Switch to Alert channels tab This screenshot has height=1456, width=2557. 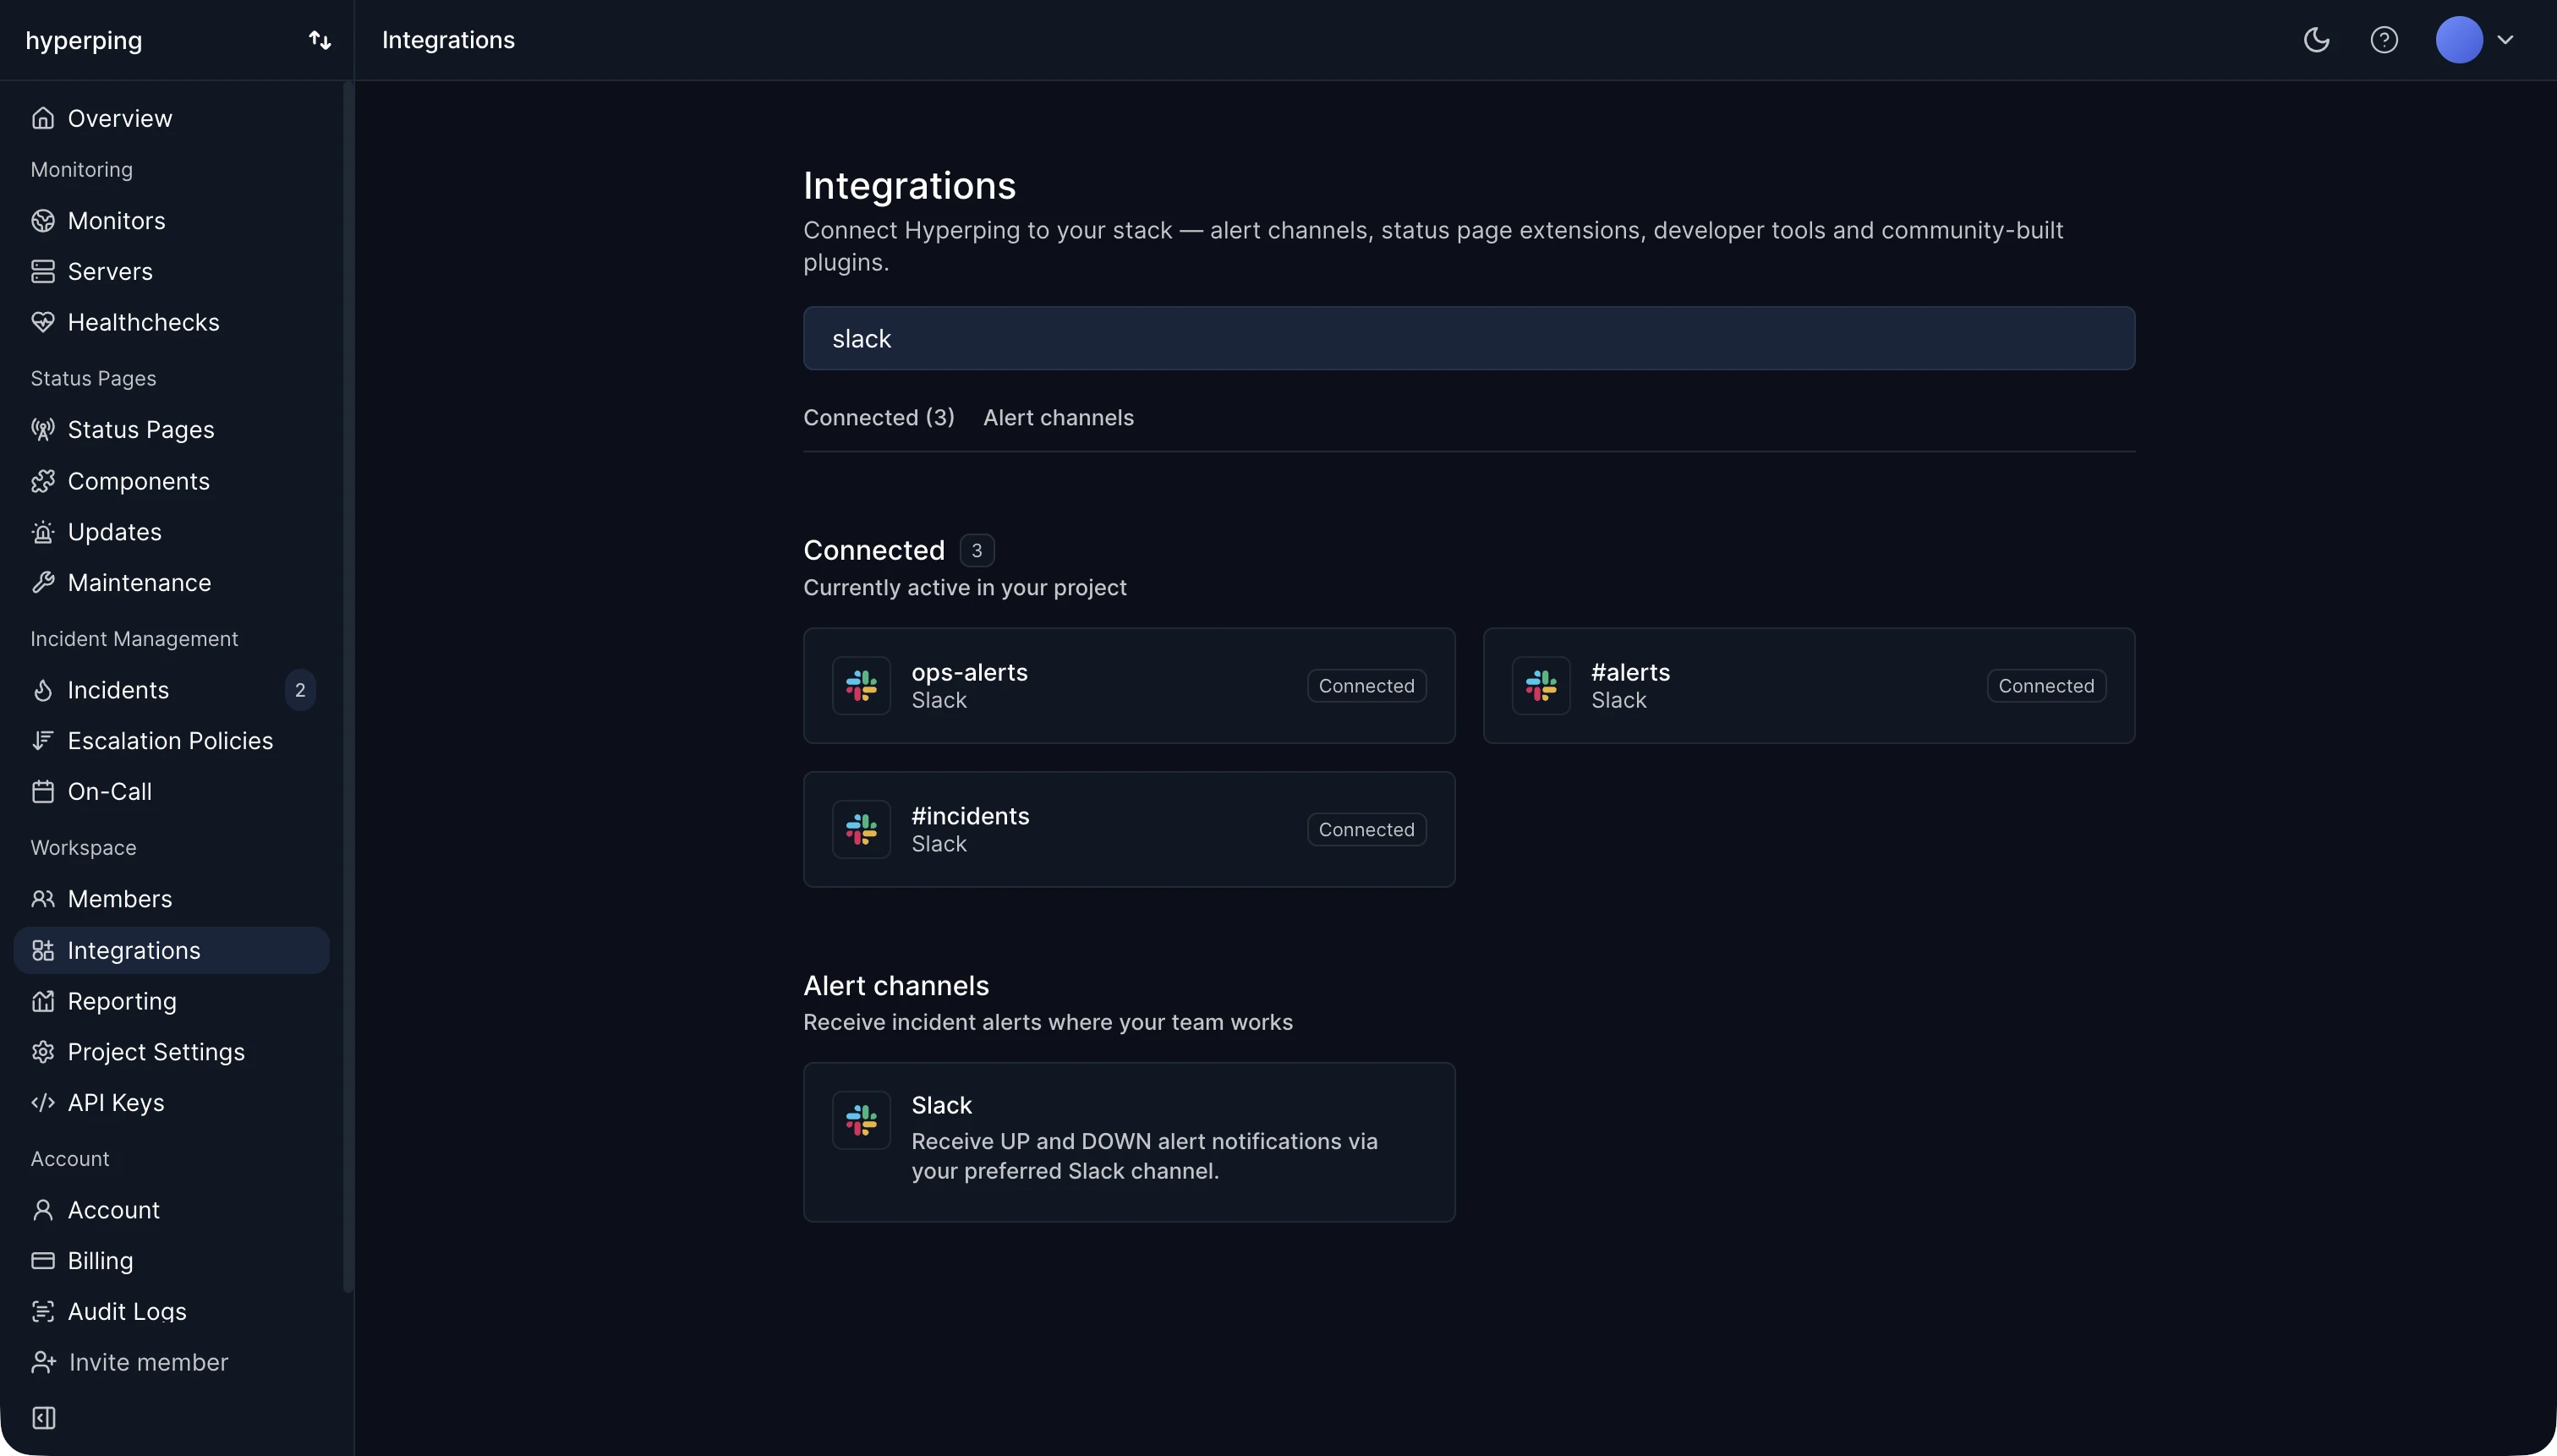pos(1058,418)
